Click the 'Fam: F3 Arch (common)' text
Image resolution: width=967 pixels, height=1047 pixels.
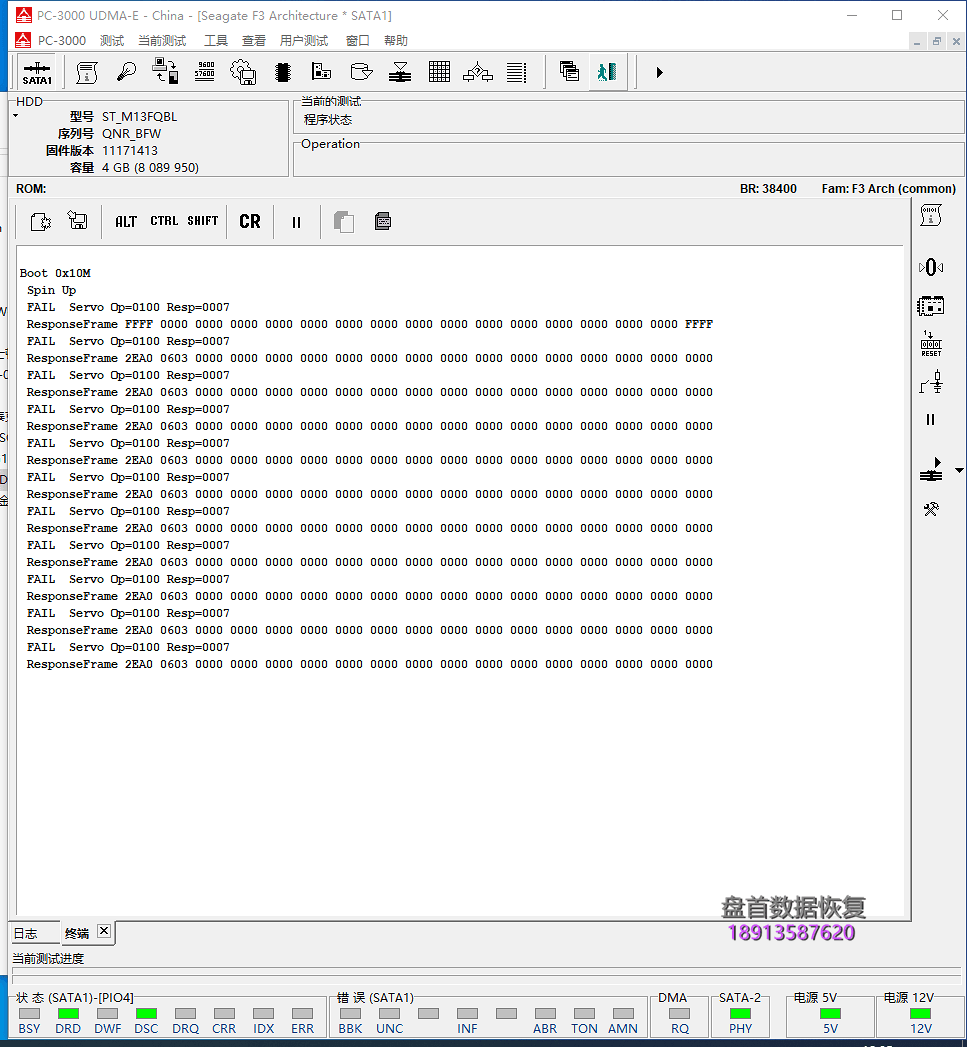(889, 189)
